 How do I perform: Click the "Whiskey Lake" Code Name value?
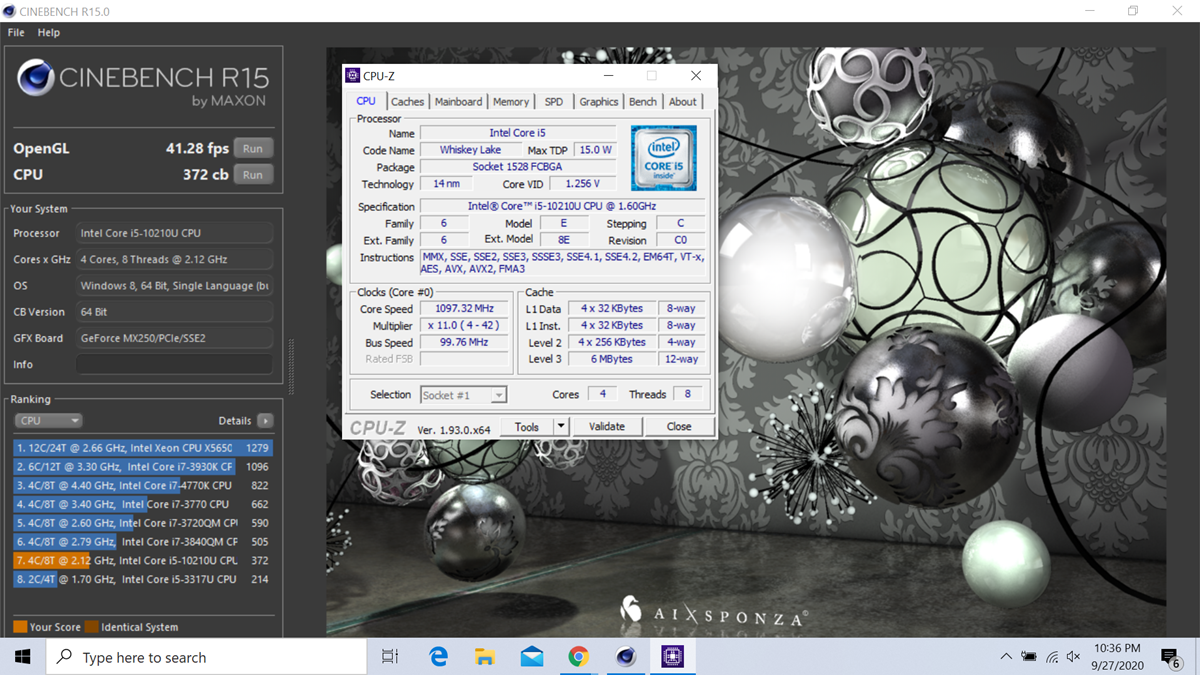pyautogui.click(x=471, y=150)
